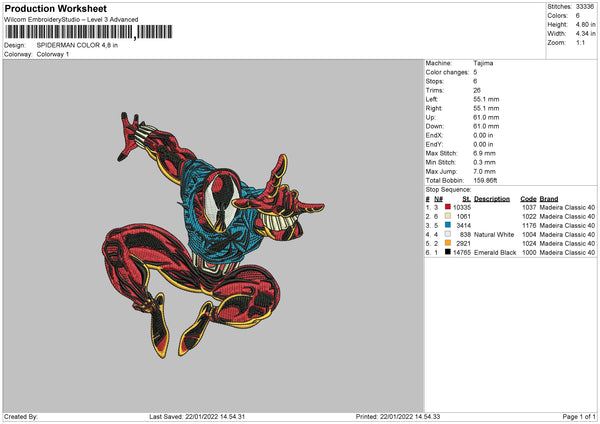The image size is (600, 424).
Task: Click the Colors count value 6
Action: (578, 16)
